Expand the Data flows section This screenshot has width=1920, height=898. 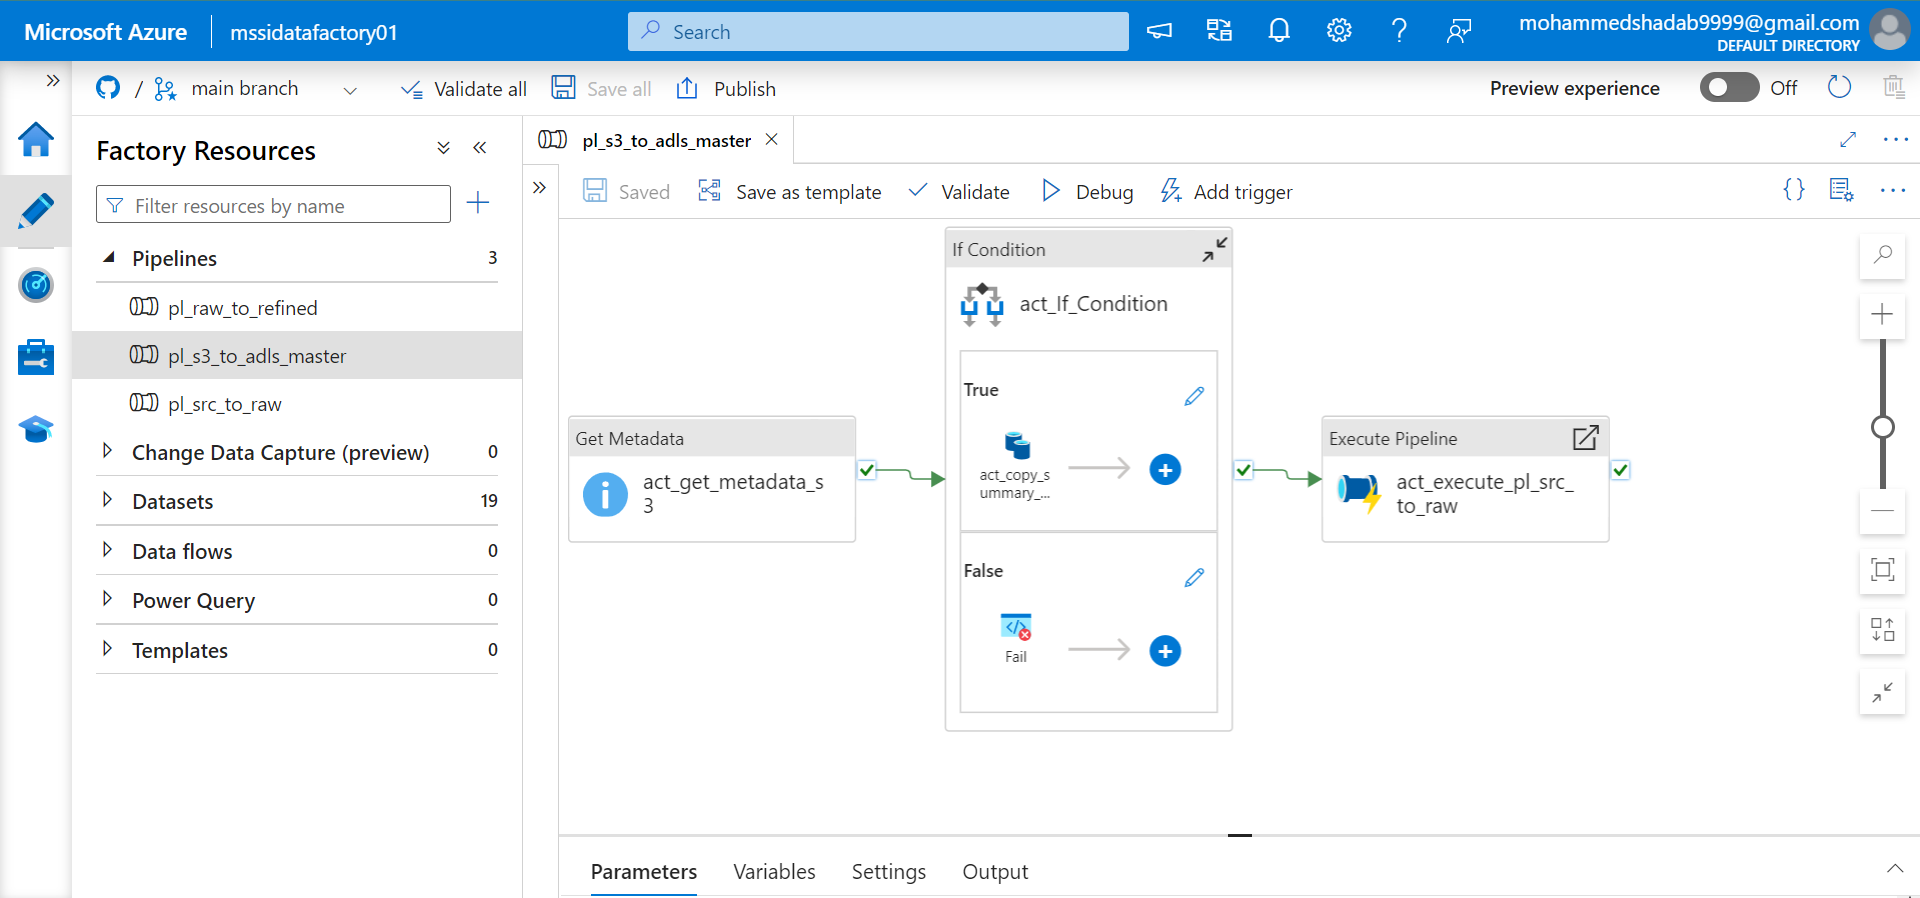coord(107,550)
